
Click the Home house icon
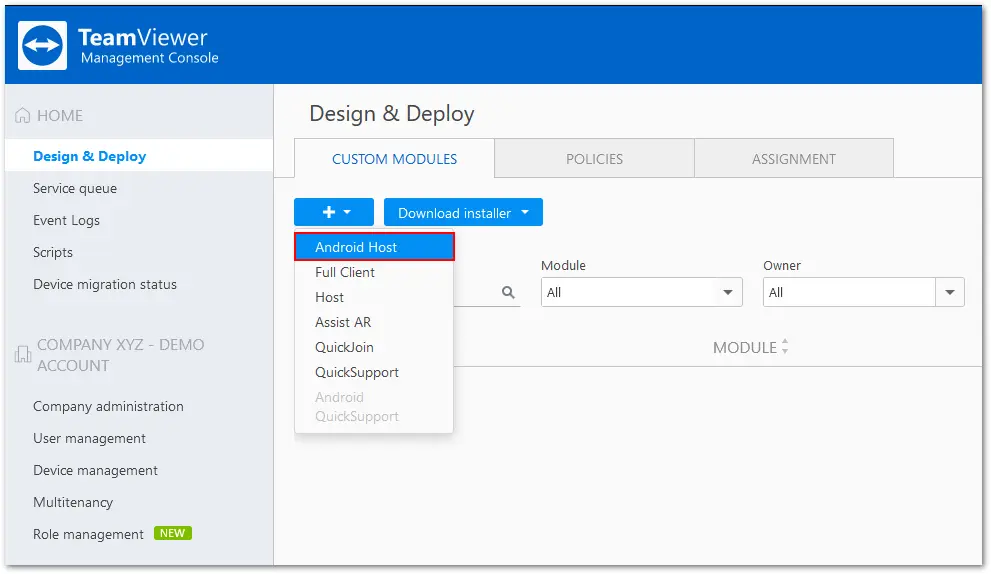pyautogui.click(x=23, y=115)
